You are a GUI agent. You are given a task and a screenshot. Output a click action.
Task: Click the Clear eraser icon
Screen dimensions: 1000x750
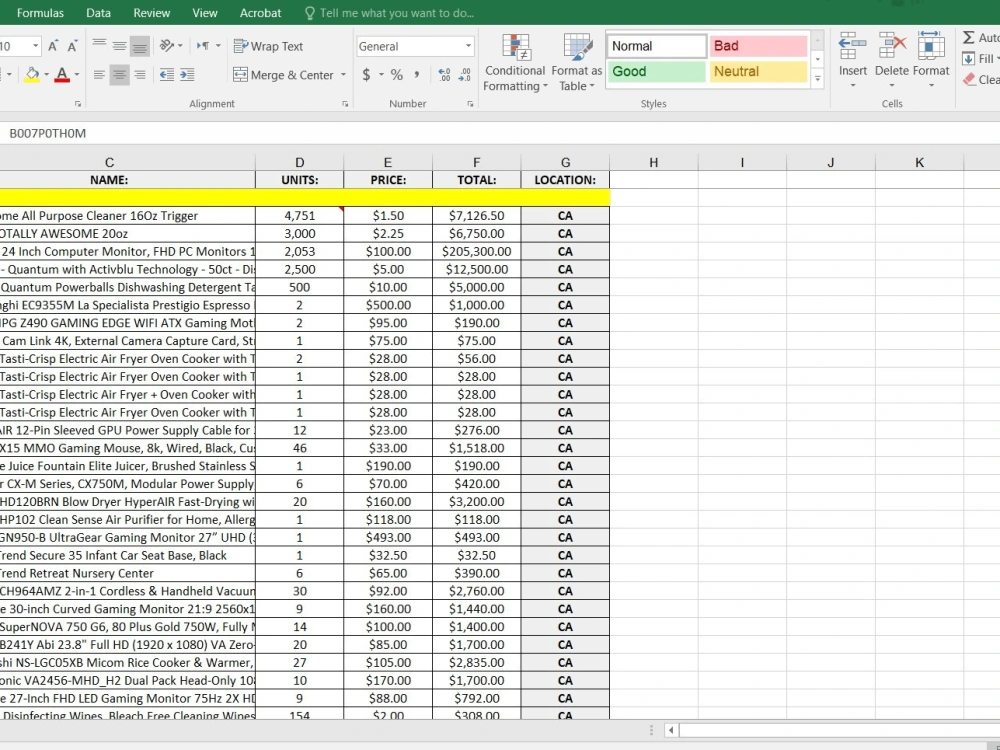pyautogui.click(x=969, y=79)
